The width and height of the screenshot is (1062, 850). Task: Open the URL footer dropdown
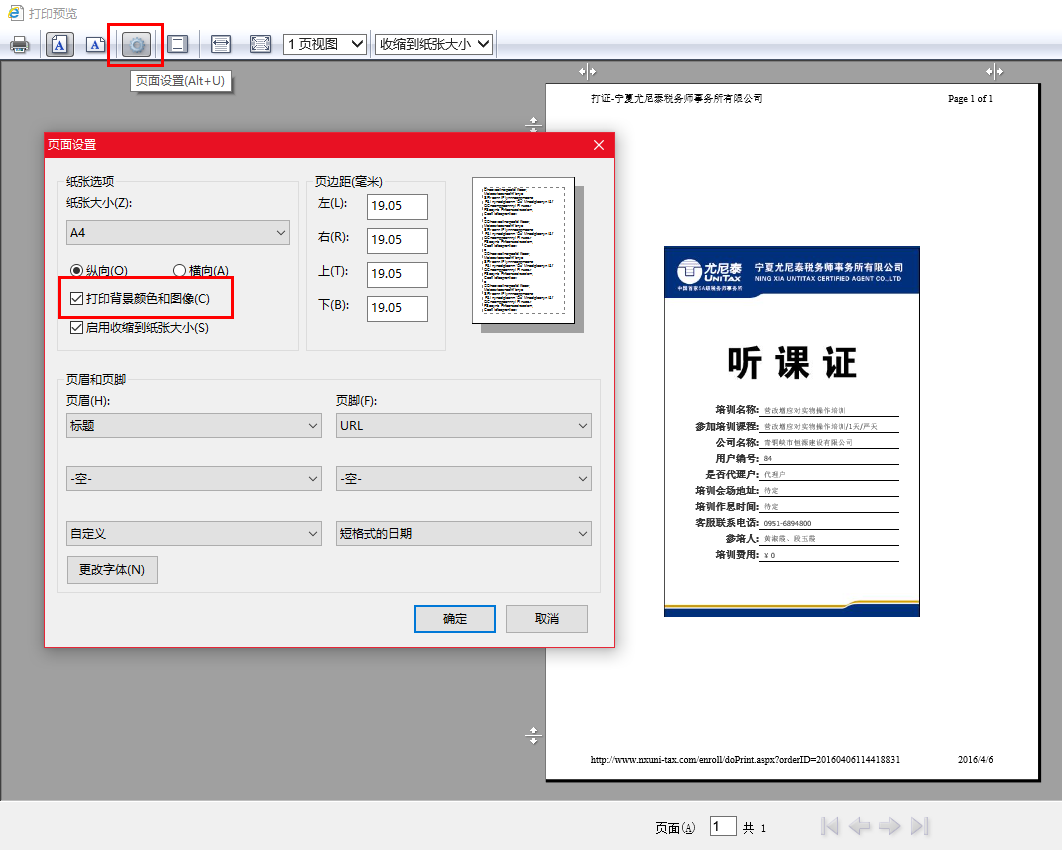[x=464, y=426]
